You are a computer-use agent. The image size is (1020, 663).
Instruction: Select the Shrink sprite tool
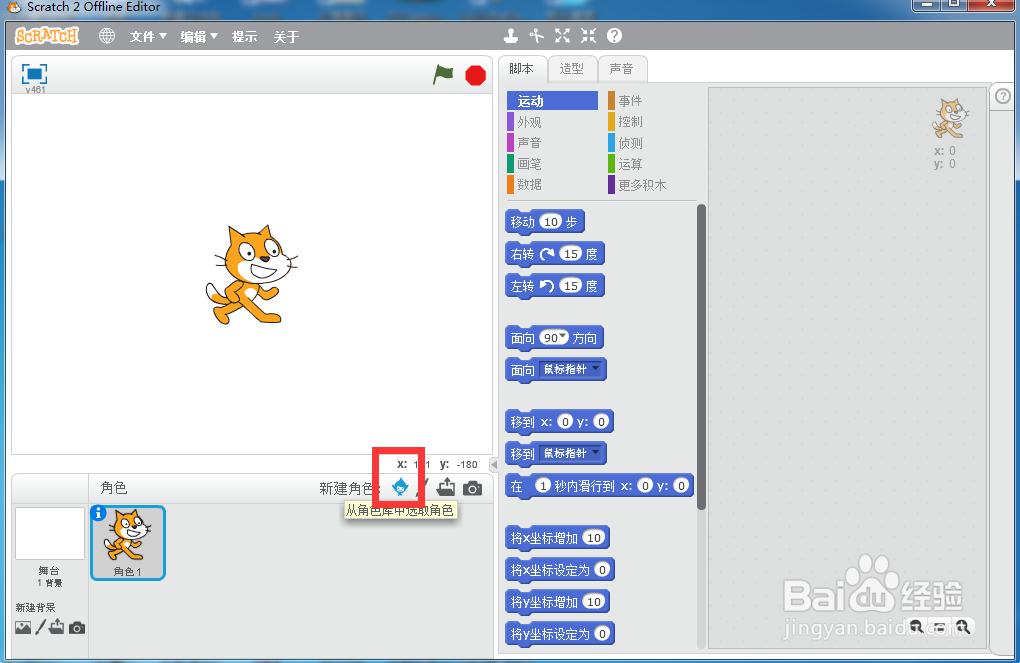point(588,36)
